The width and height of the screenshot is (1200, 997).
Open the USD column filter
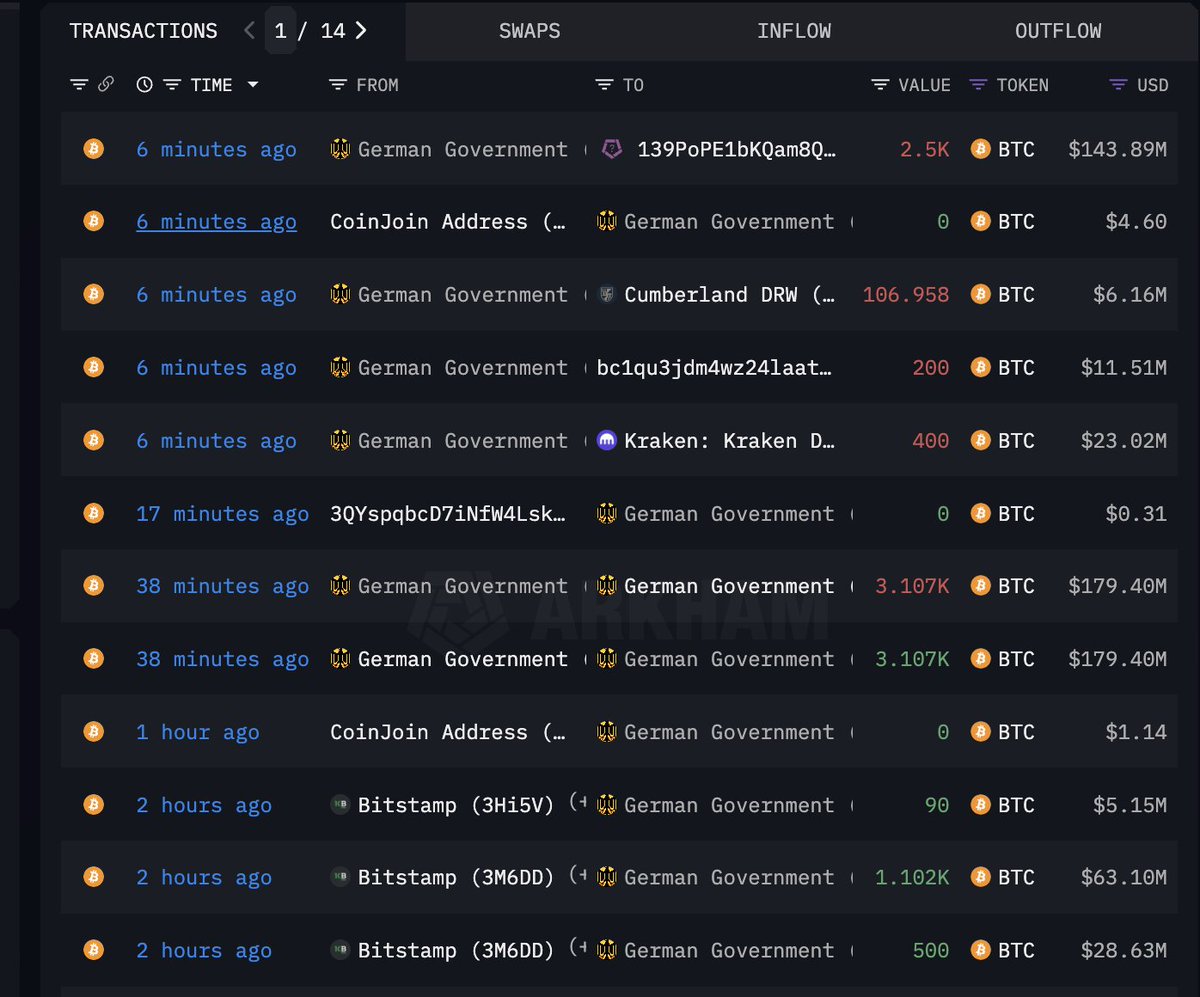coord(1118,85)
